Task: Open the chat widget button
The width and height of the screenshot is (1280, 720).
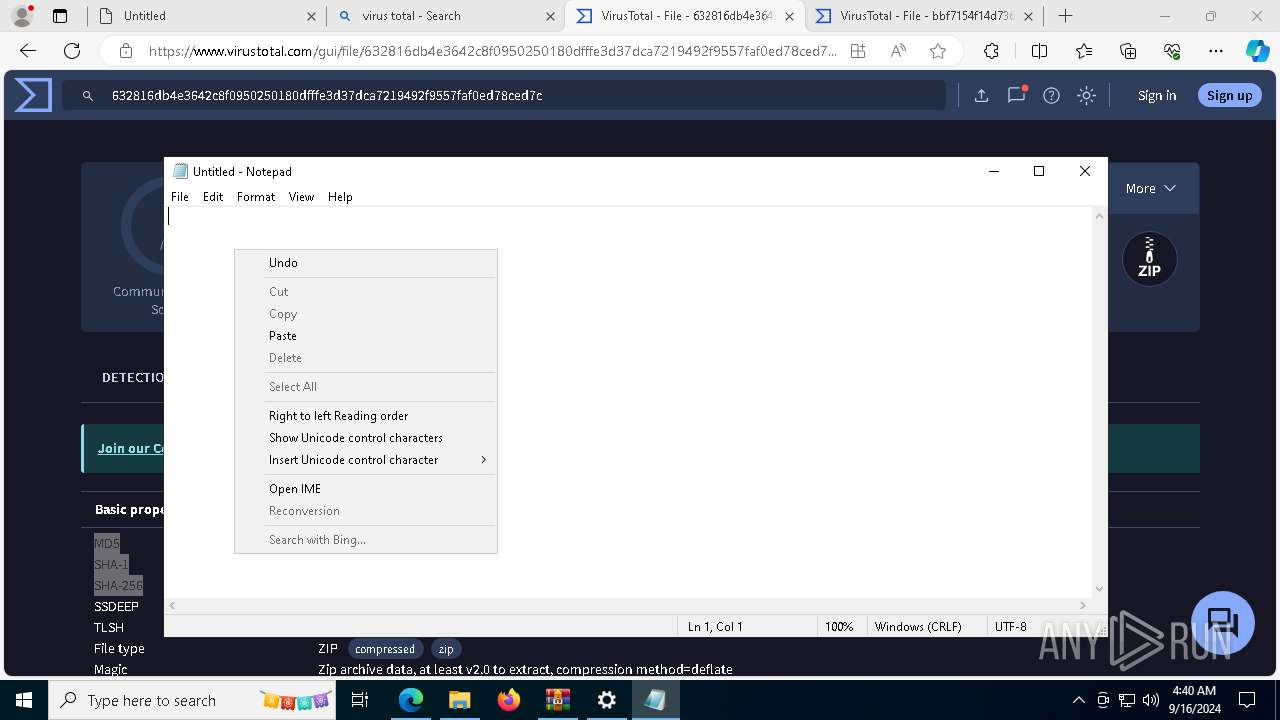Action: [x=1223, y=622]
